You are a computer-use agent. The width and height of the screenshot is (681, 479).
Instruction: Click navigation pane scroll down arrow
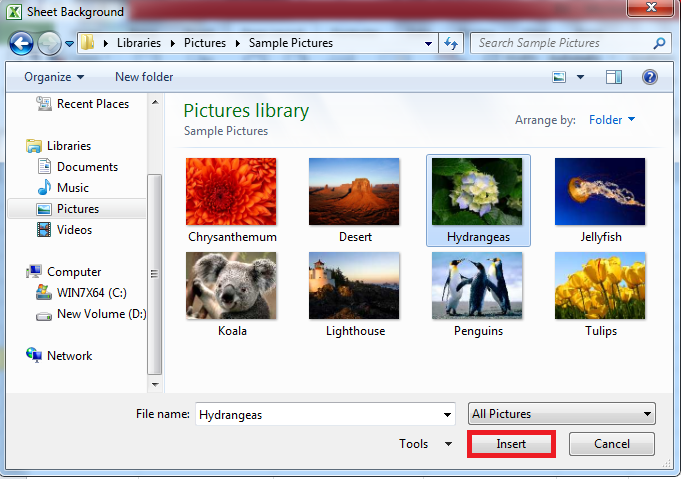(155, 384)
